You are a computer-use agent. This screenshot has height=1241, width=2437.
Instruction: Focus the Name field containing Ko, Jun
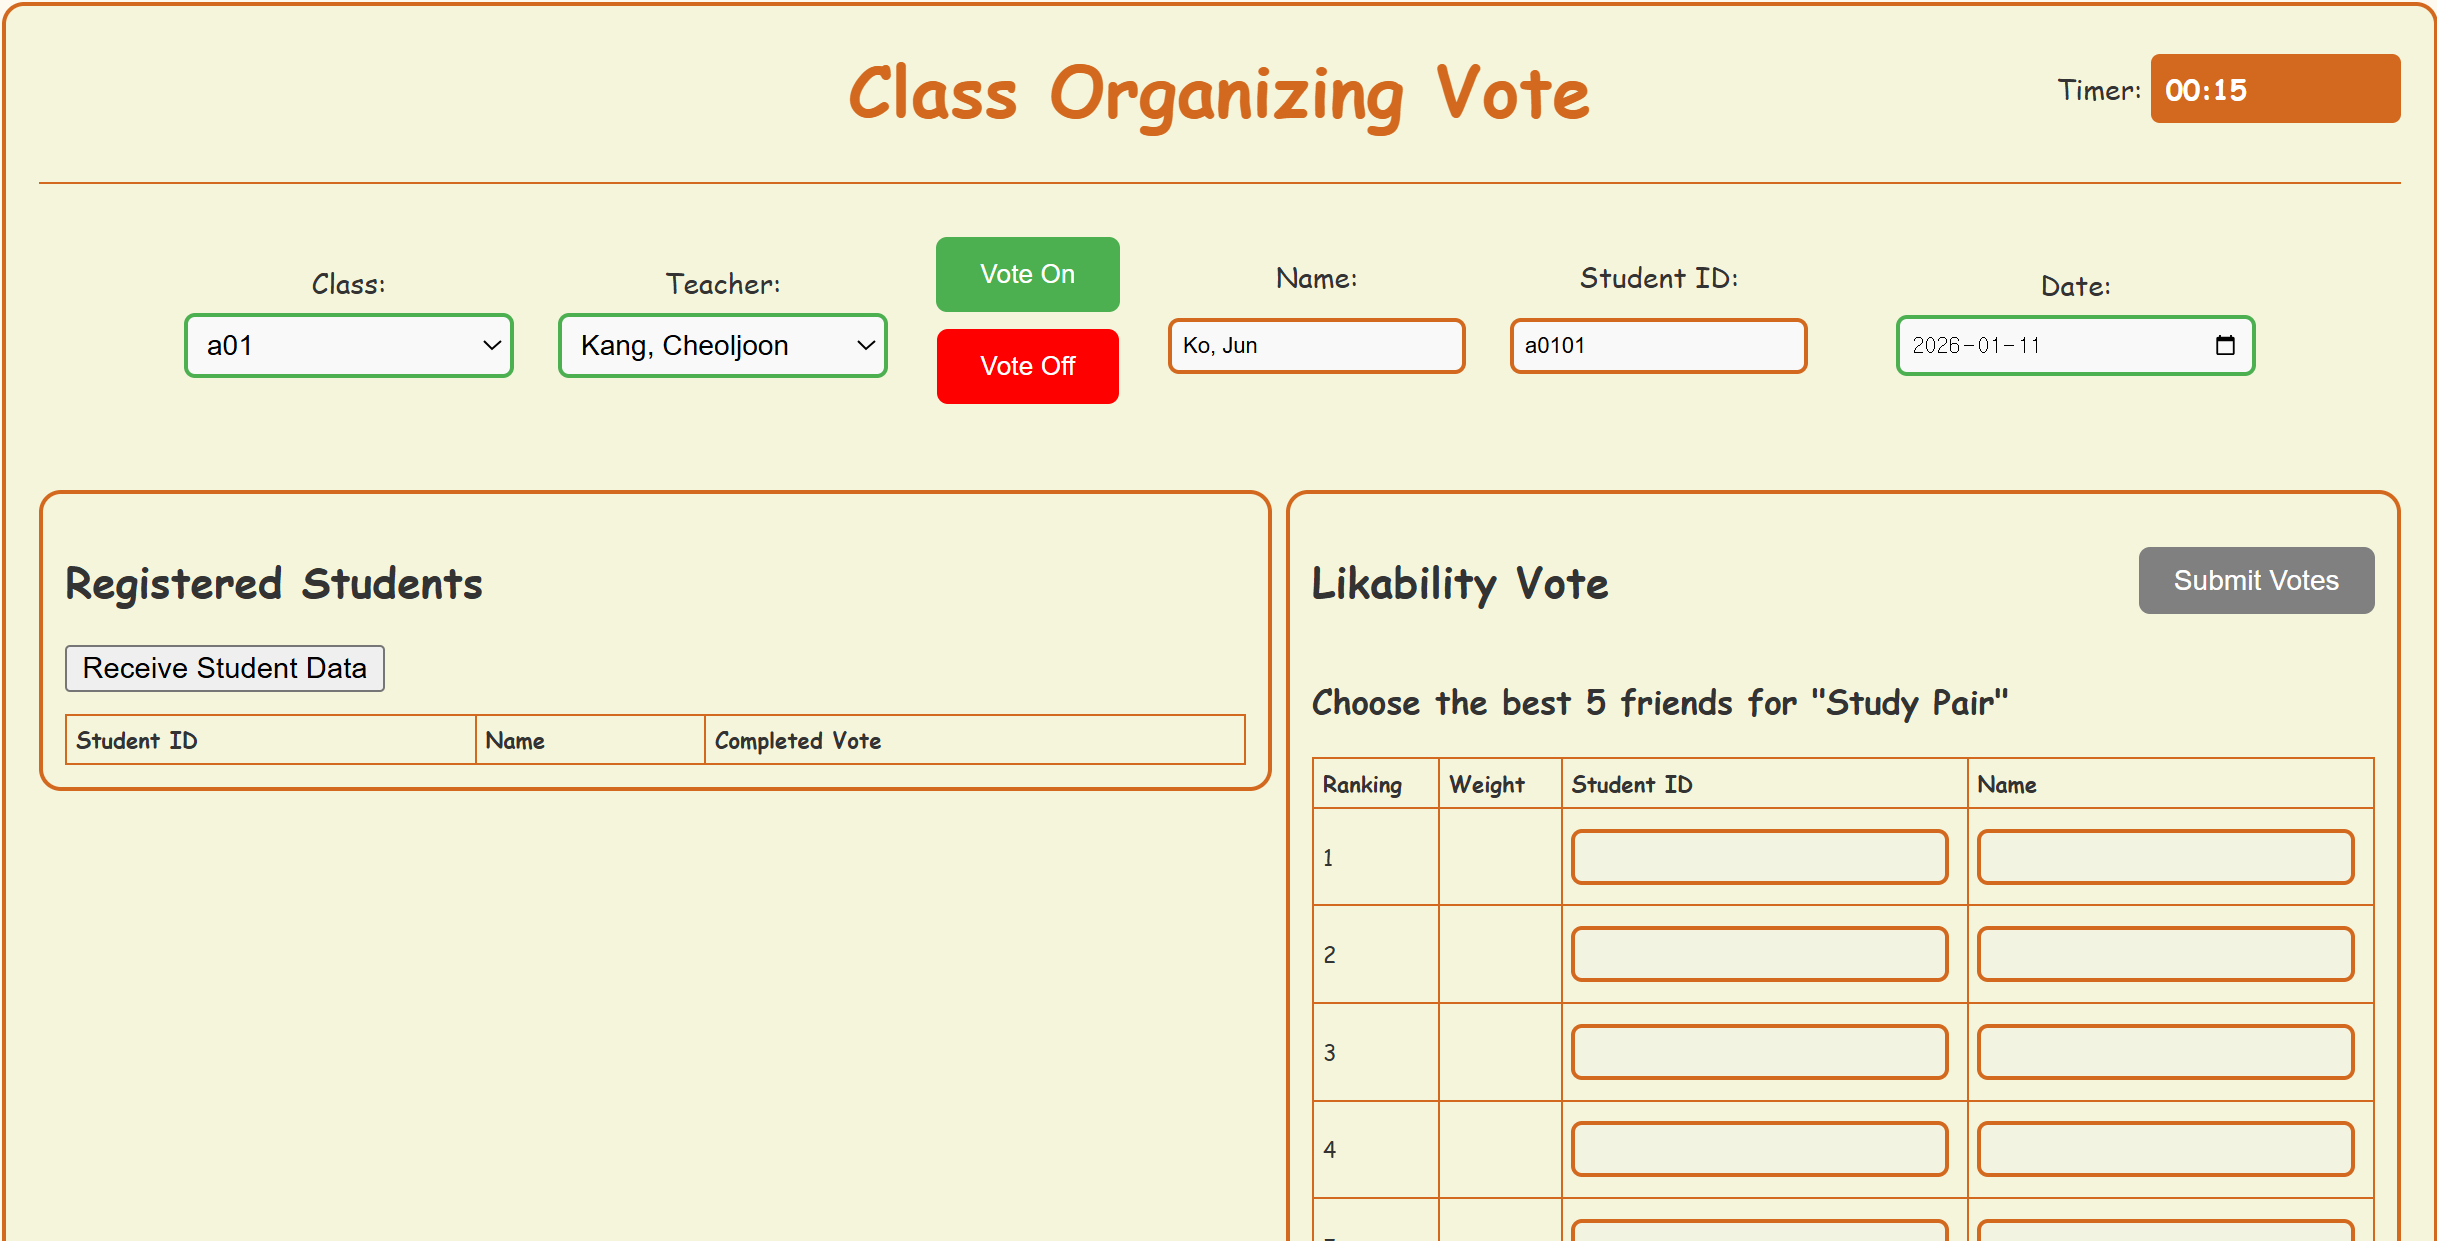(x=1316, y=346)
